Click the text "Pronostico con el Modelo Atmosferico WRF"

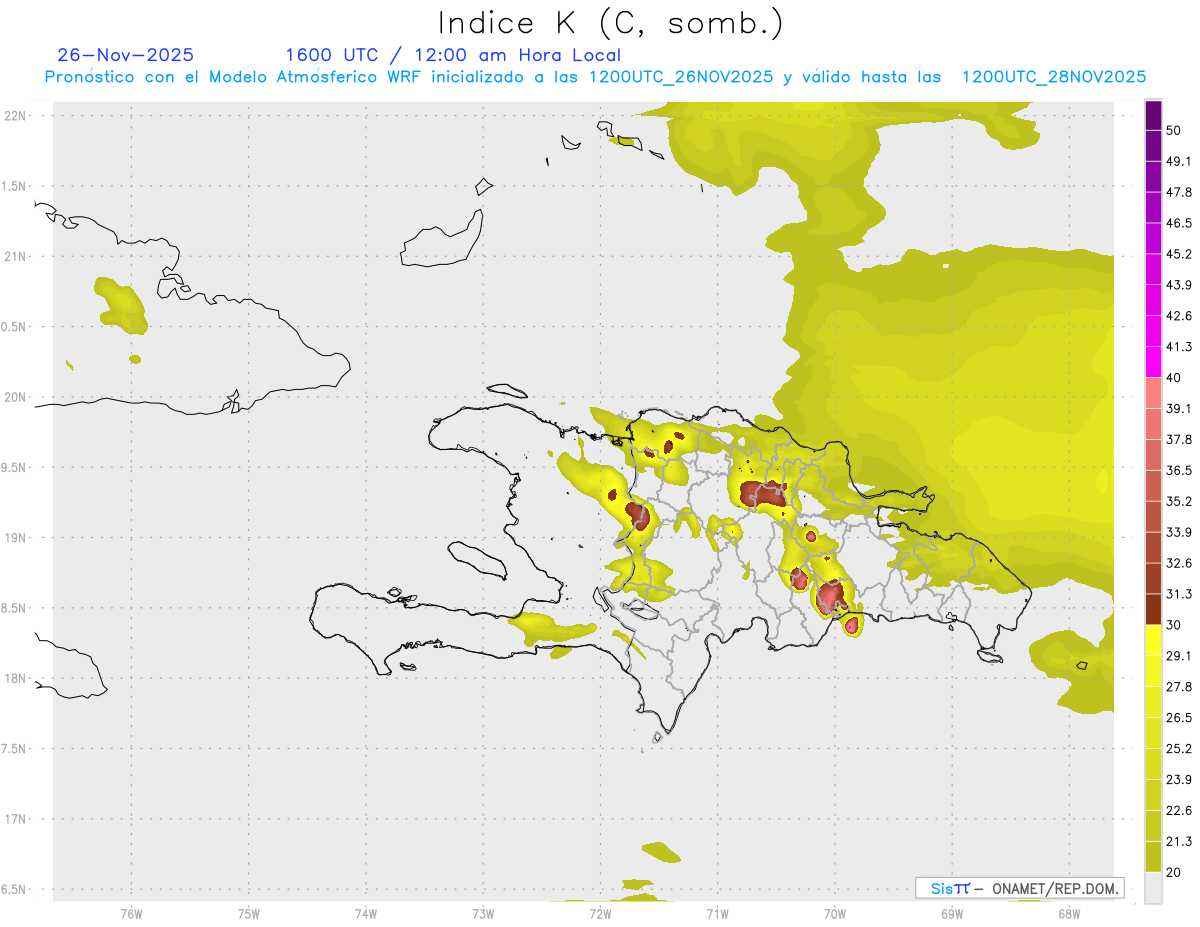click(x=235, y=77)
